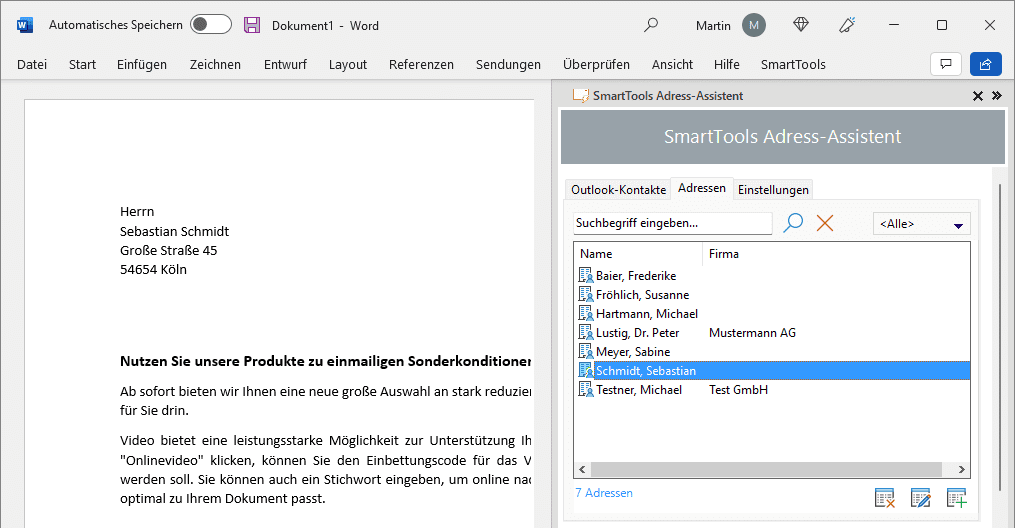Expand task pane options double chevron
This screenshot has width=1015, height=528.
click(x=996, y=96)
